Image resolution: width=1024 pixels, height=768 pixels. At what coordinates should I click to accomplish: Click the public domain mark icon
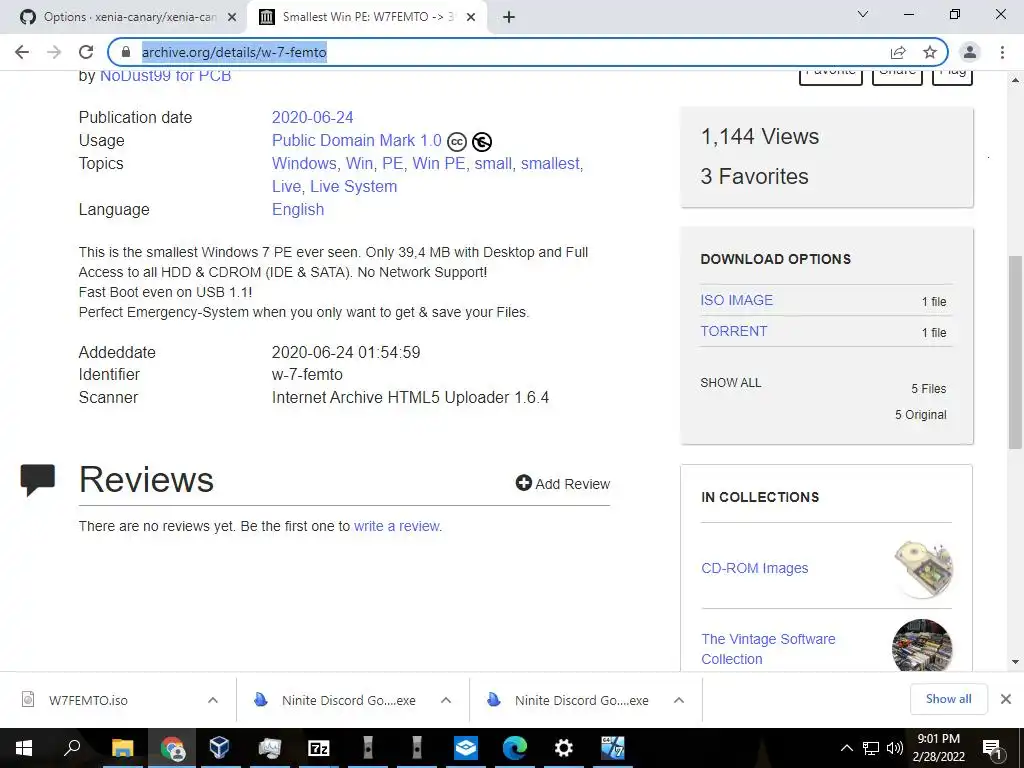[x=482, y=141]
